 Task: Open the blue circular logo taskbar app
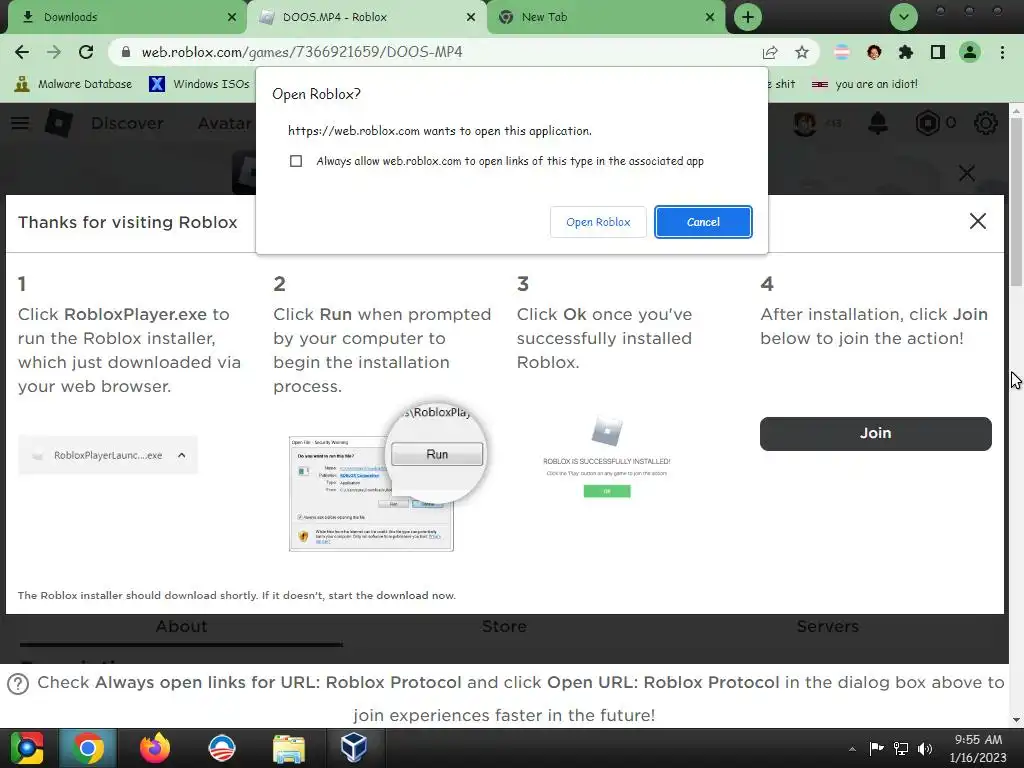[222, 748]
